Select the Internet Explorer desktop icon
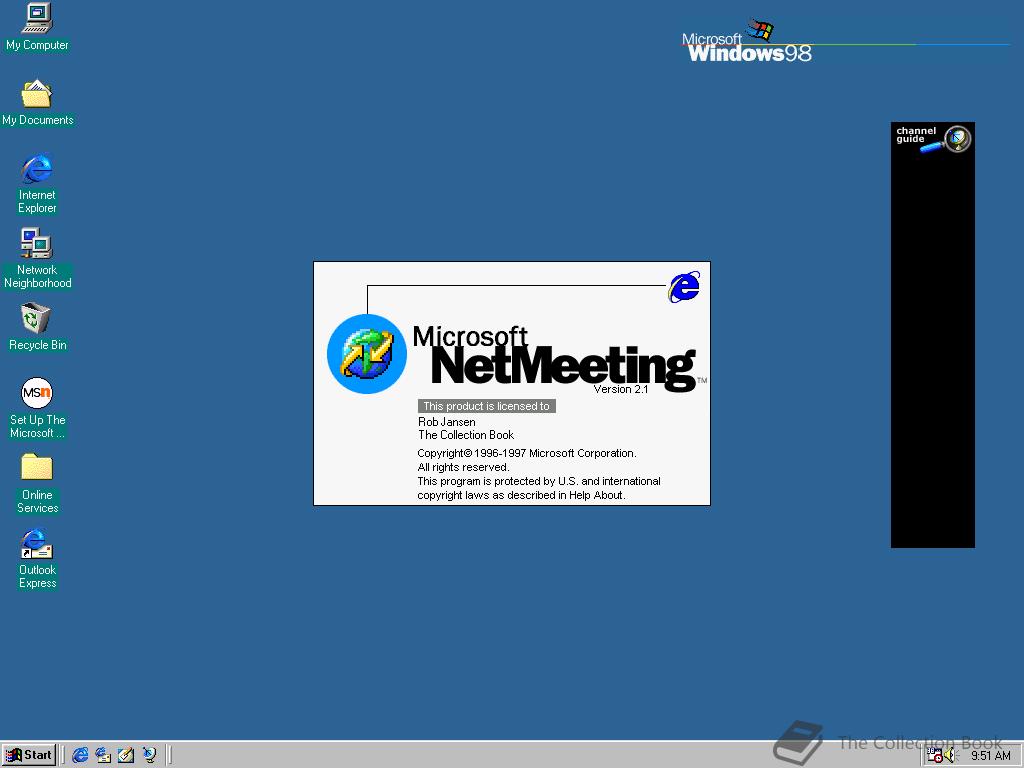 37,184
